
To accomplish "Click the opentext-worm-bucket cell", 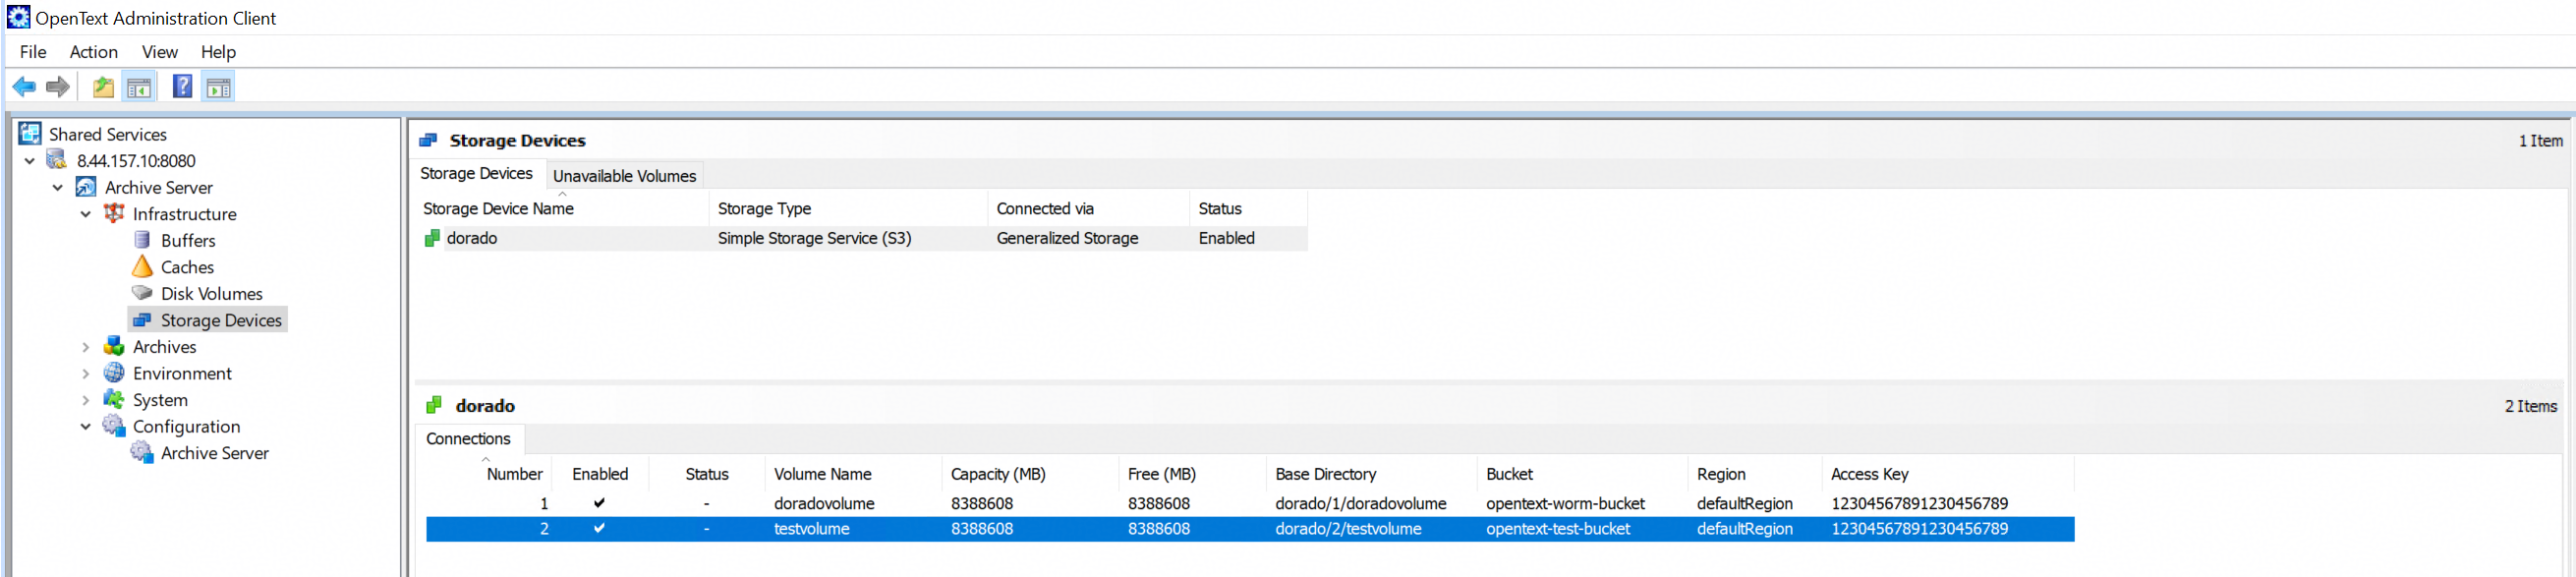I will click(1565, 503).
